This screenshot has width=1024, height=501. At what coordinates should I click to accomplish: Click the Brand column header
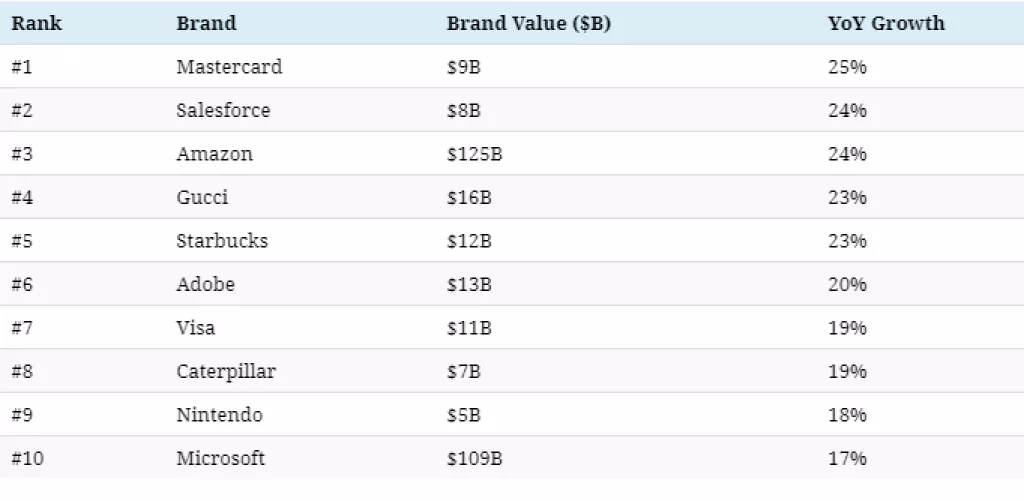tap(206, 23)
